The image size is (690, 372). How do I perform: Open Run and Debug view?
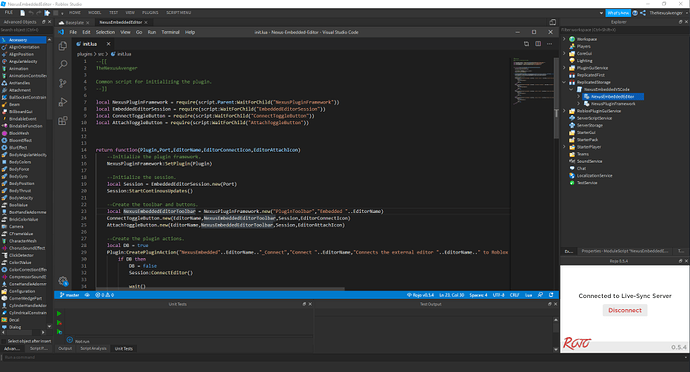pyautogui.click(x=63, y=102)
